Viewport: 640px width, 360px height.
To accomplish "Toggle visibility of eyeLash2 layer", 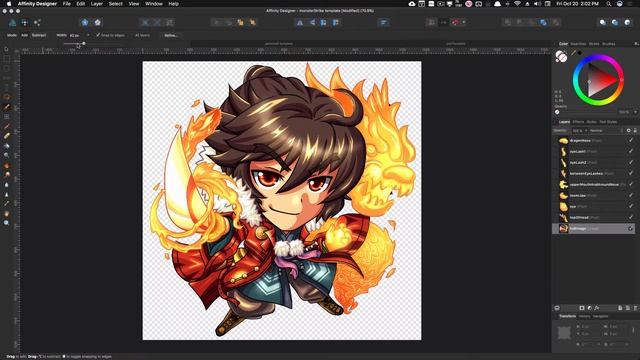I will point(631,162).
